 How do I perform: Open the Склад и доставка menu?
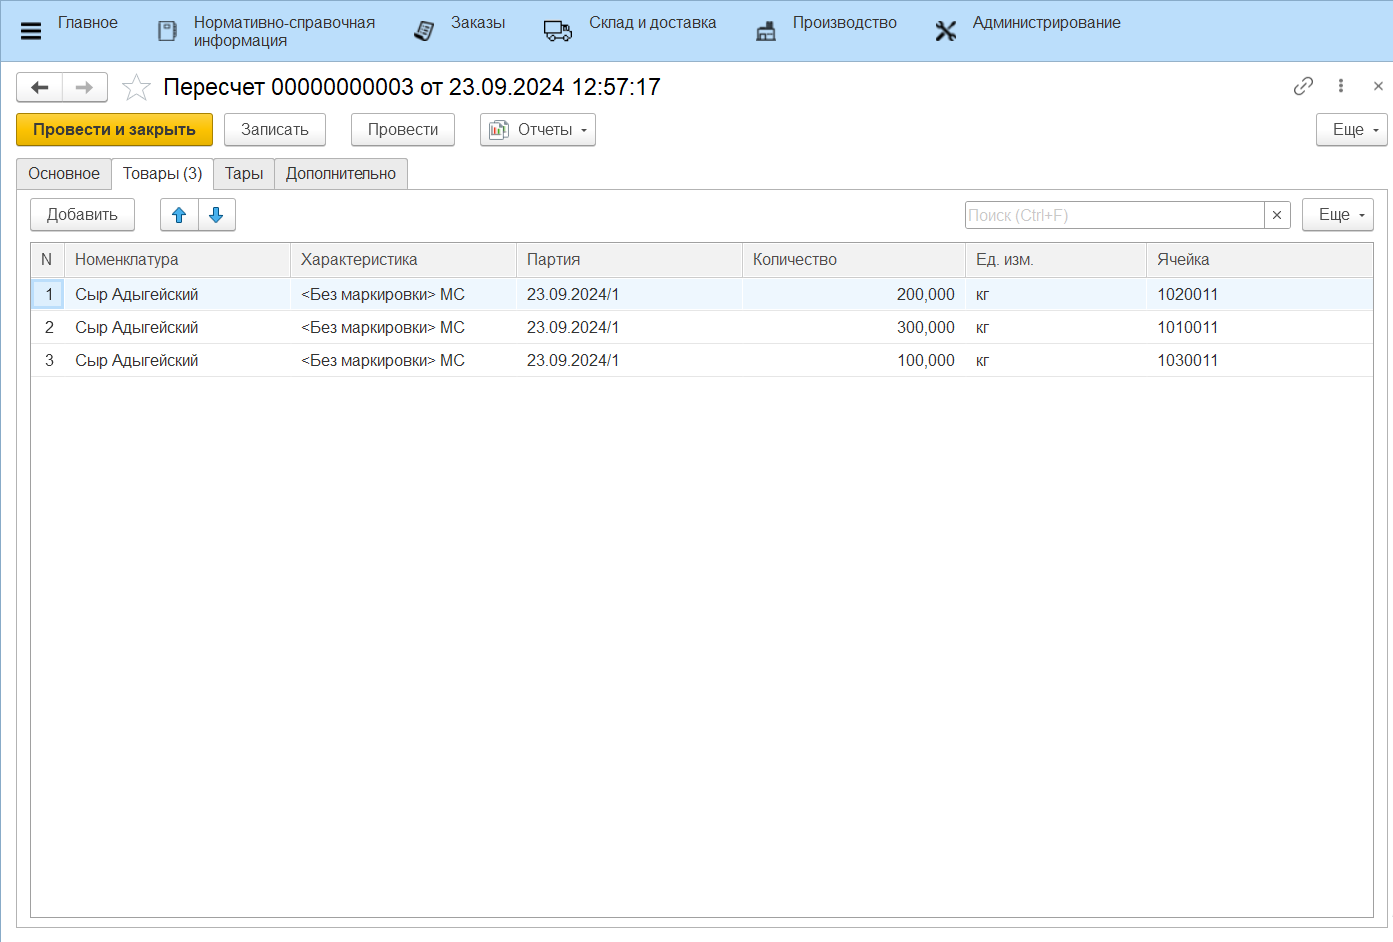(651, 23)
